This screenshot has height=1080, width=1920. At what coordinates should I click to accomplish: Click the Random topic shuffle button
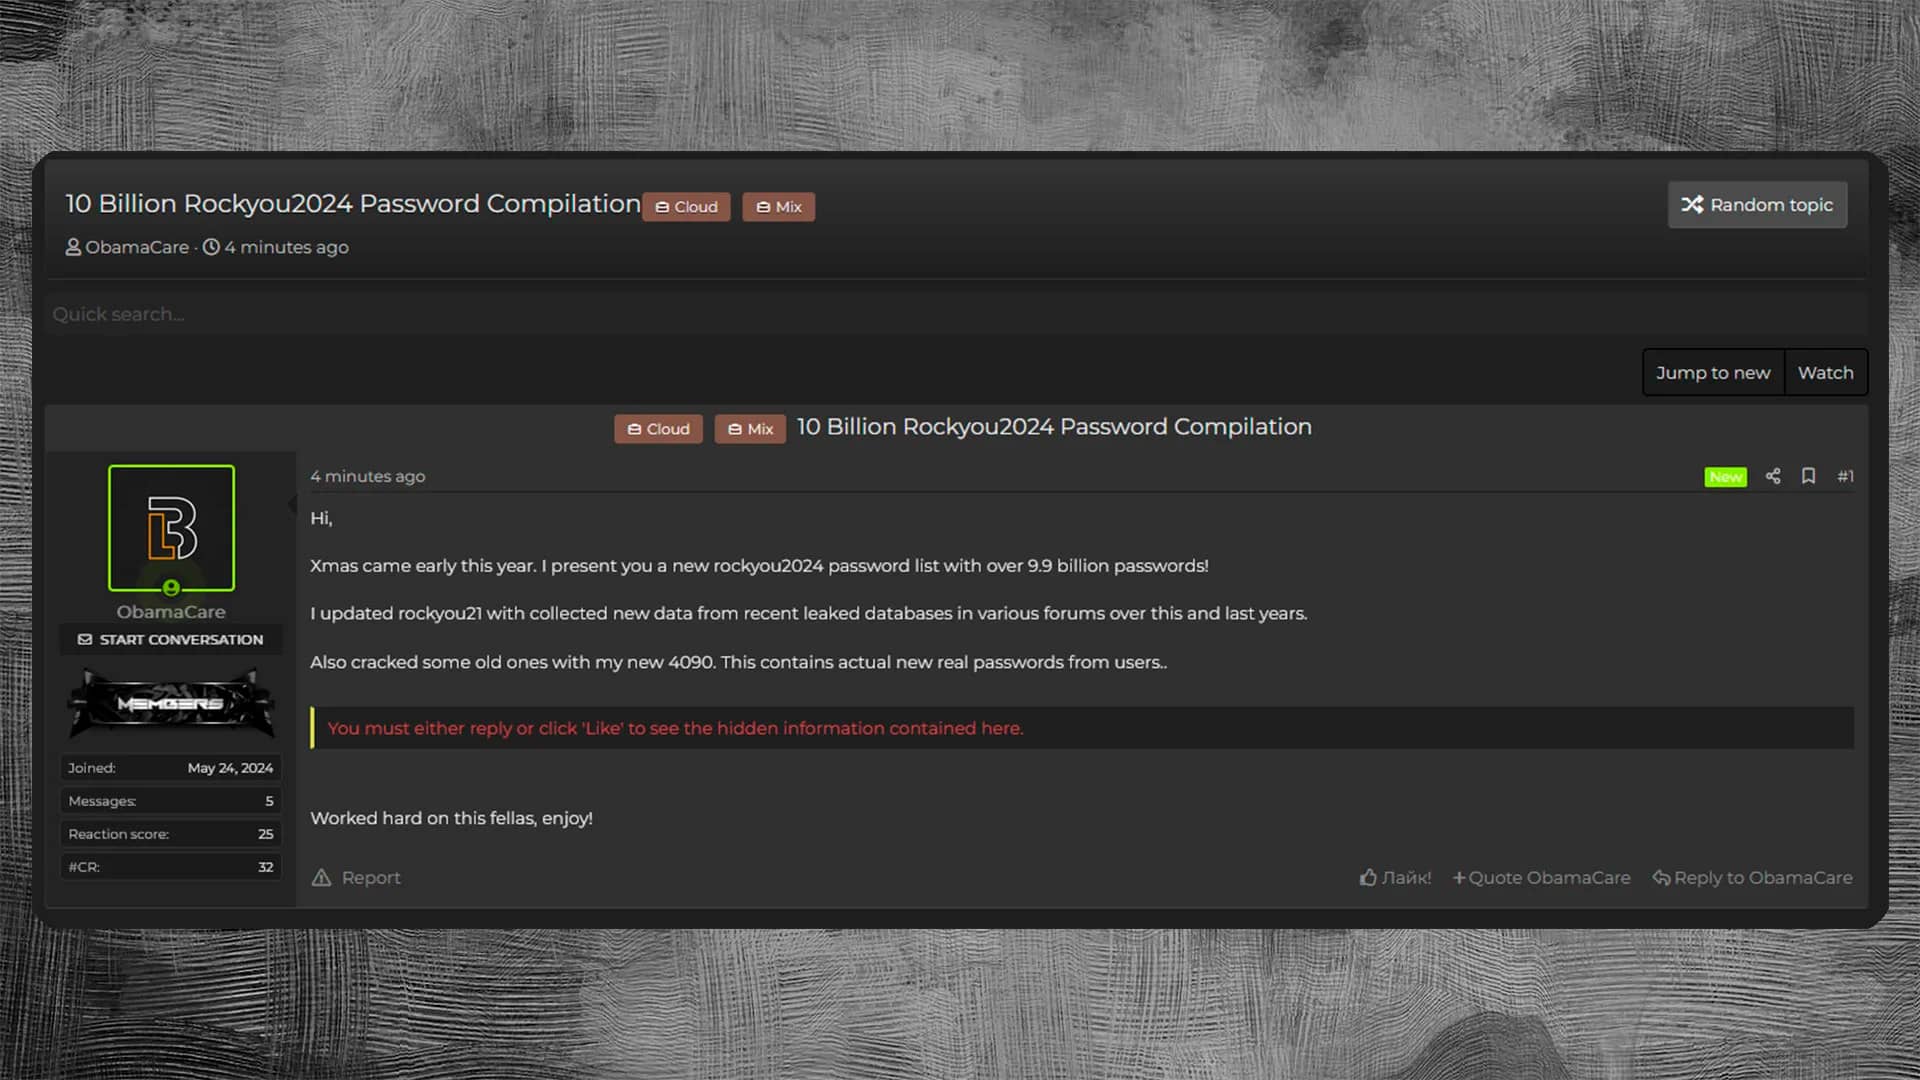click(x=1757, y=205)
